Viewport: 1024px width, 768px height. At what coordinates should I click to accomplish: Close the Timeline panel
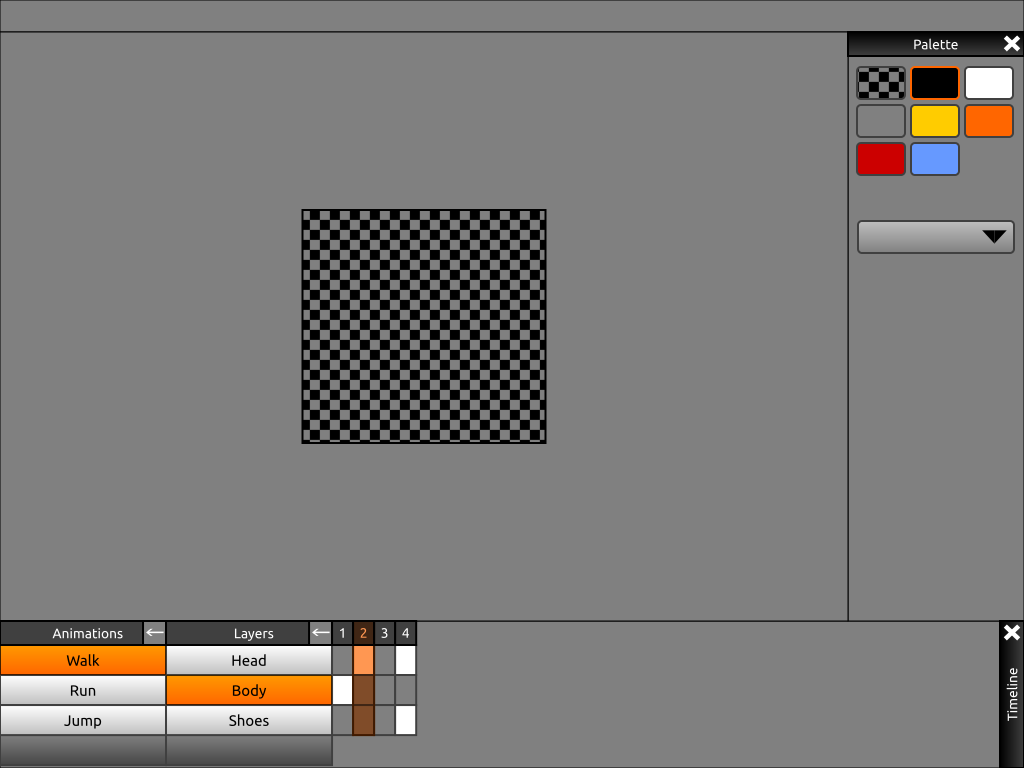tap(1012, 632)
